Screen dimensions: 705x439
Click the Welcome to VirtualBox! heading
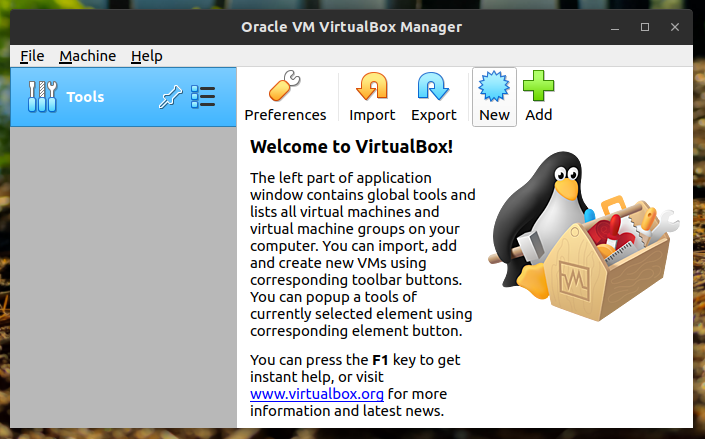coord(351,146)
